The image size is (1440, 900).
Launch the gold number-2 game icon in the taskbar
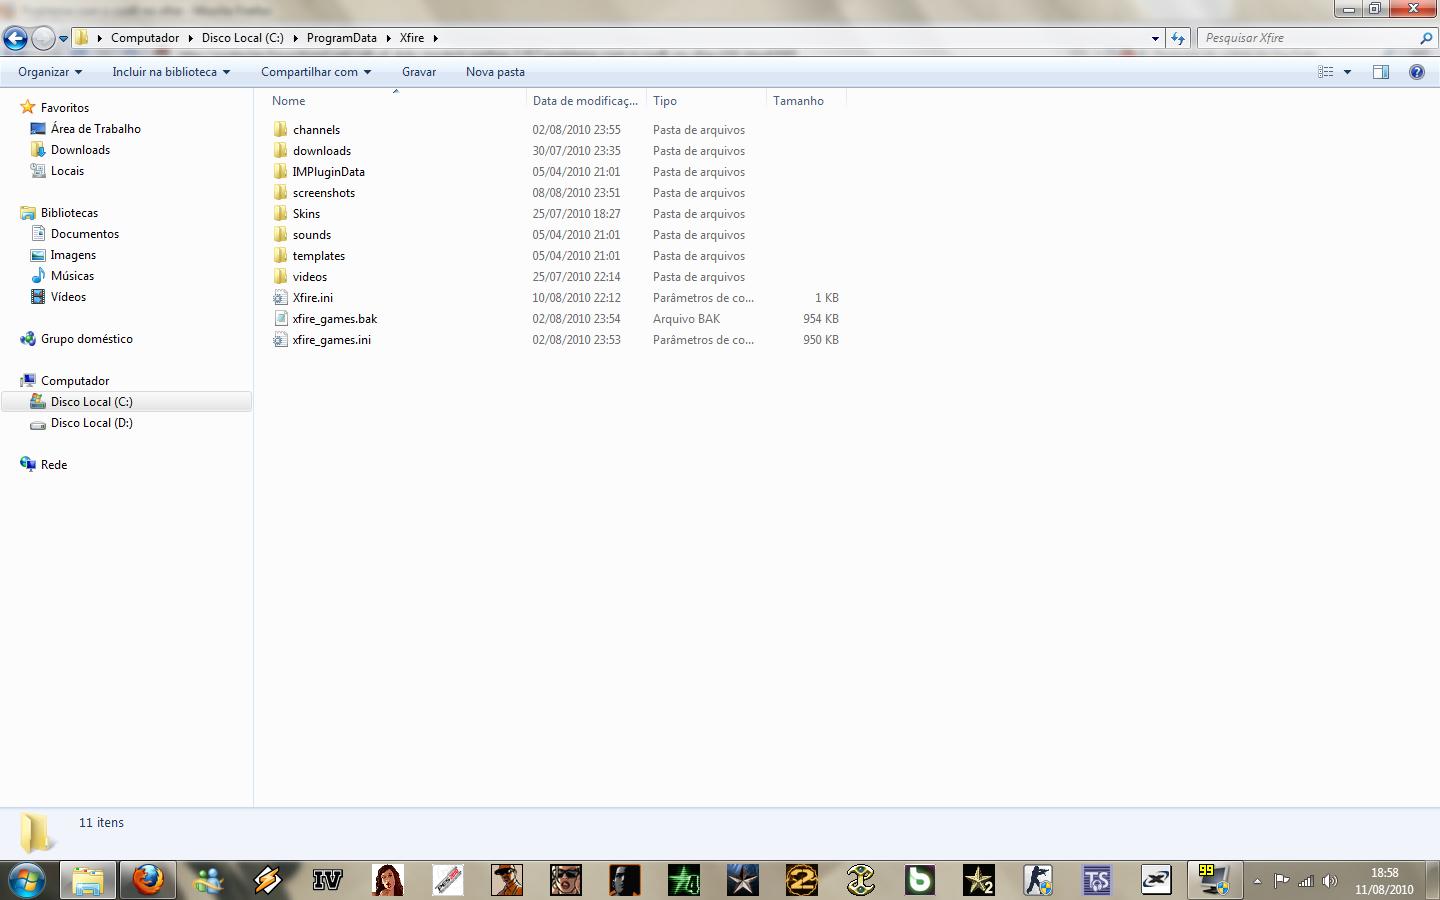(x=801, y=880)
